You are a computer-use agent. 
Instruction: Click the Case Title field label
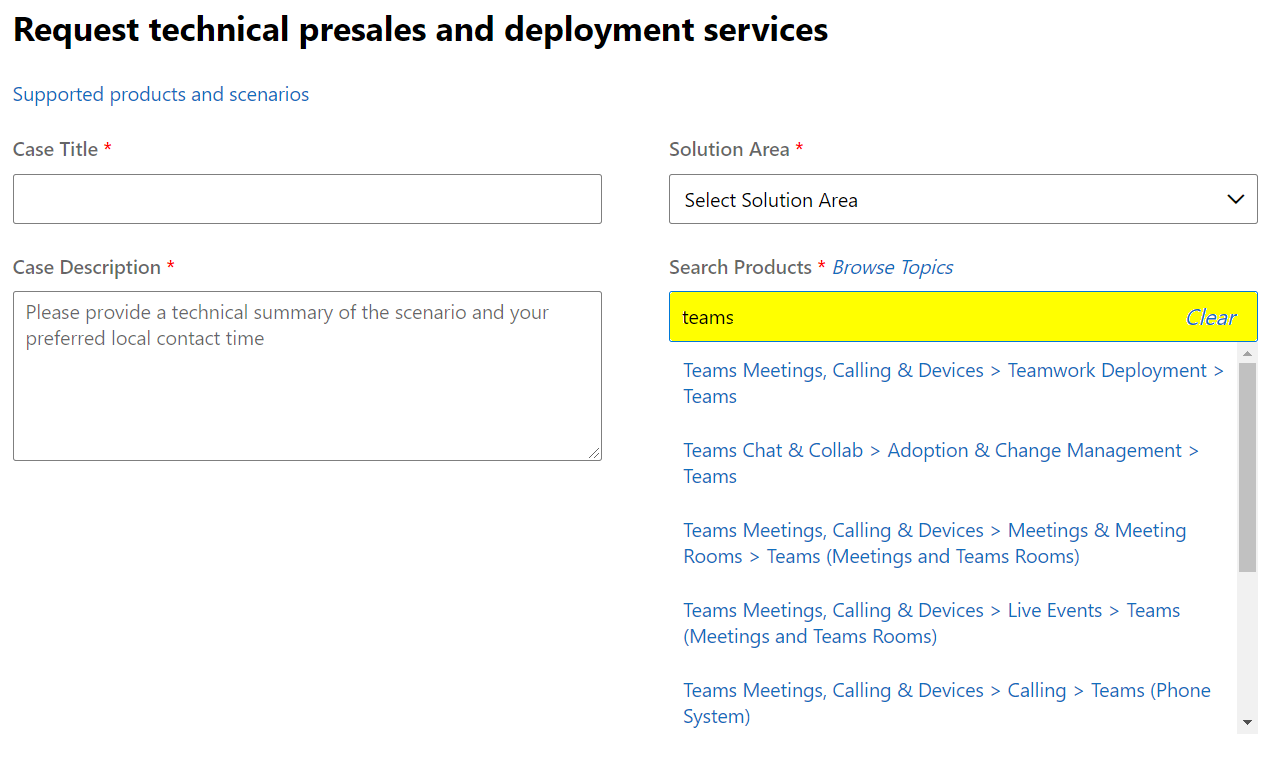point(55,149)
